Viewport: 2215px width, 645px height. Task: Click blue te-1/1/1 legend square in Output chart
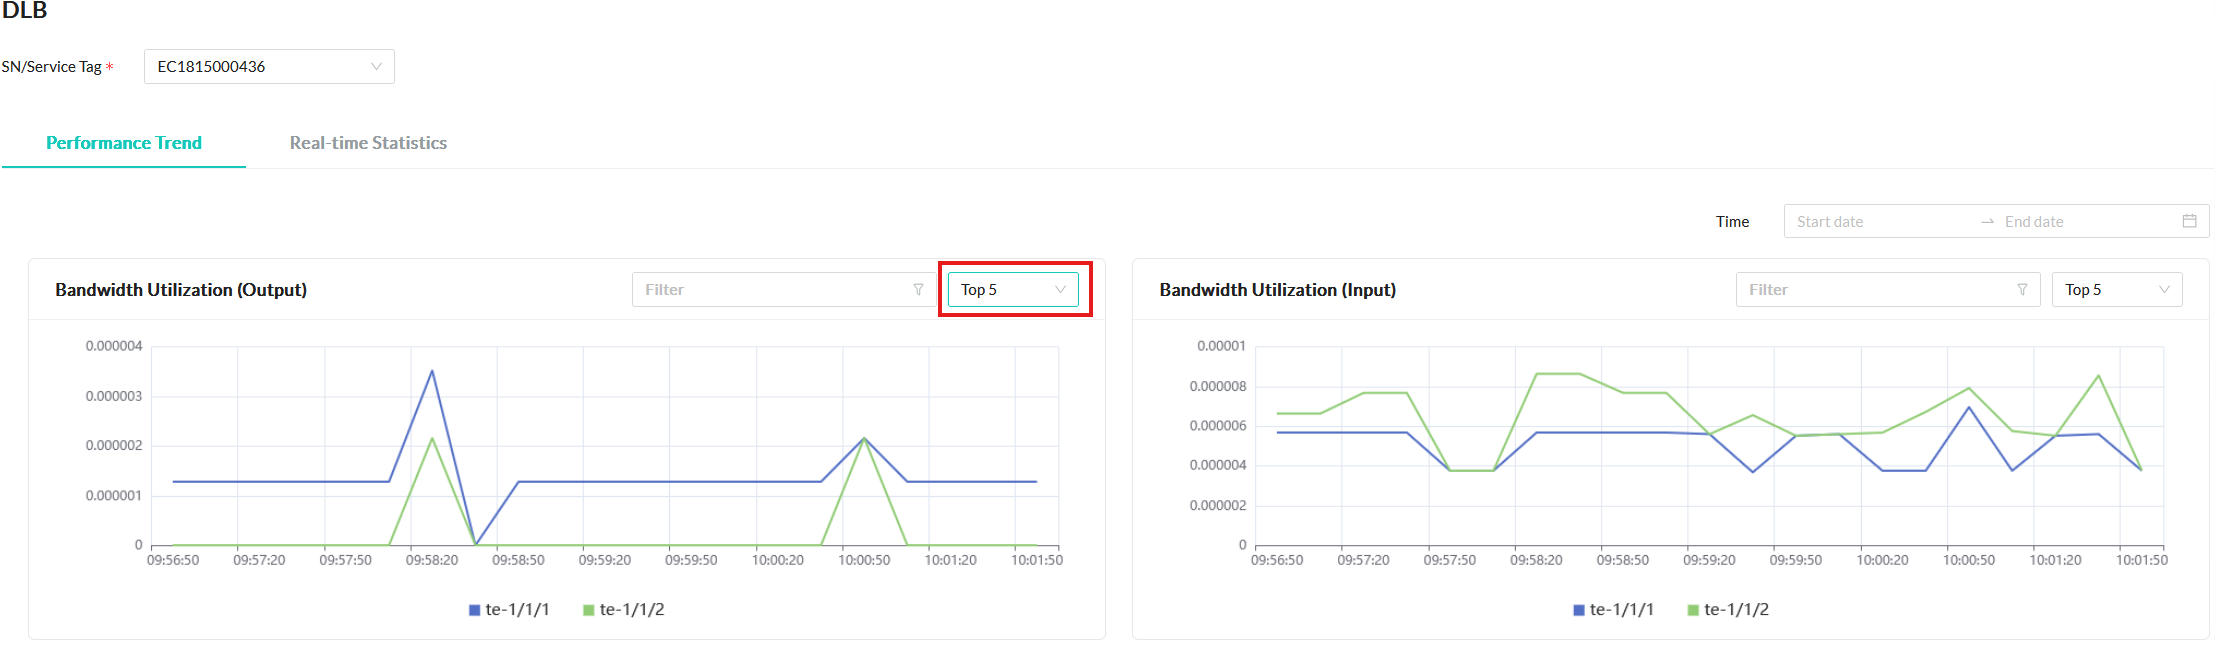[475, 610]
